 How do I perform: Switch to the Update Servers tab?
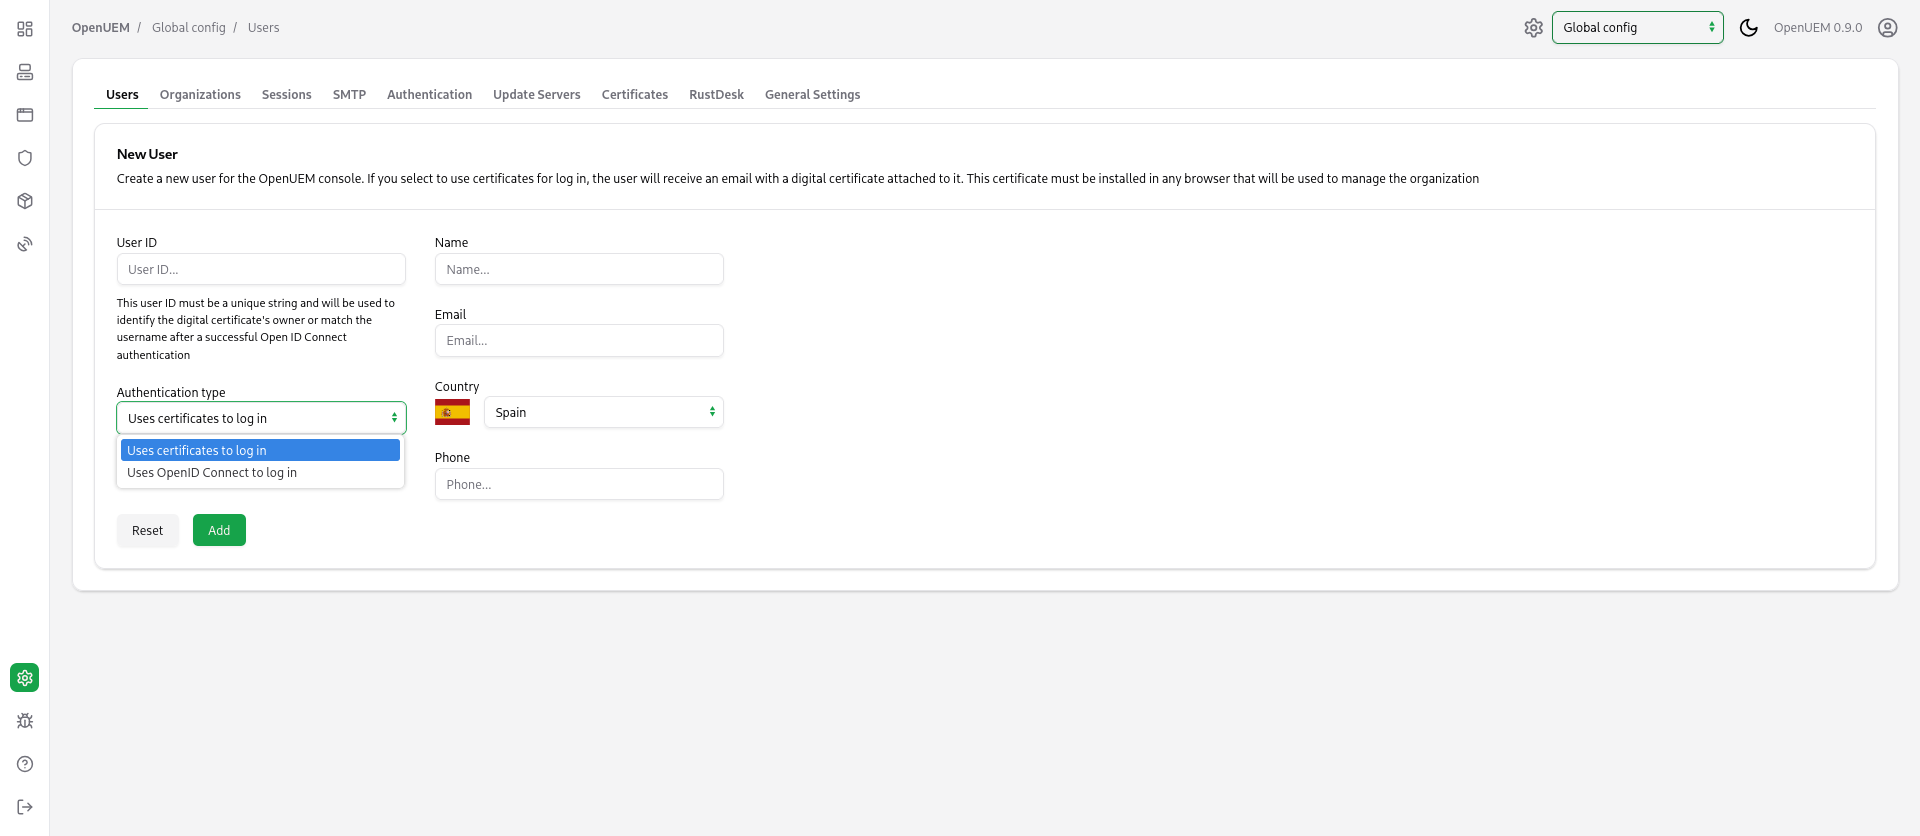(x=536, y=95)
